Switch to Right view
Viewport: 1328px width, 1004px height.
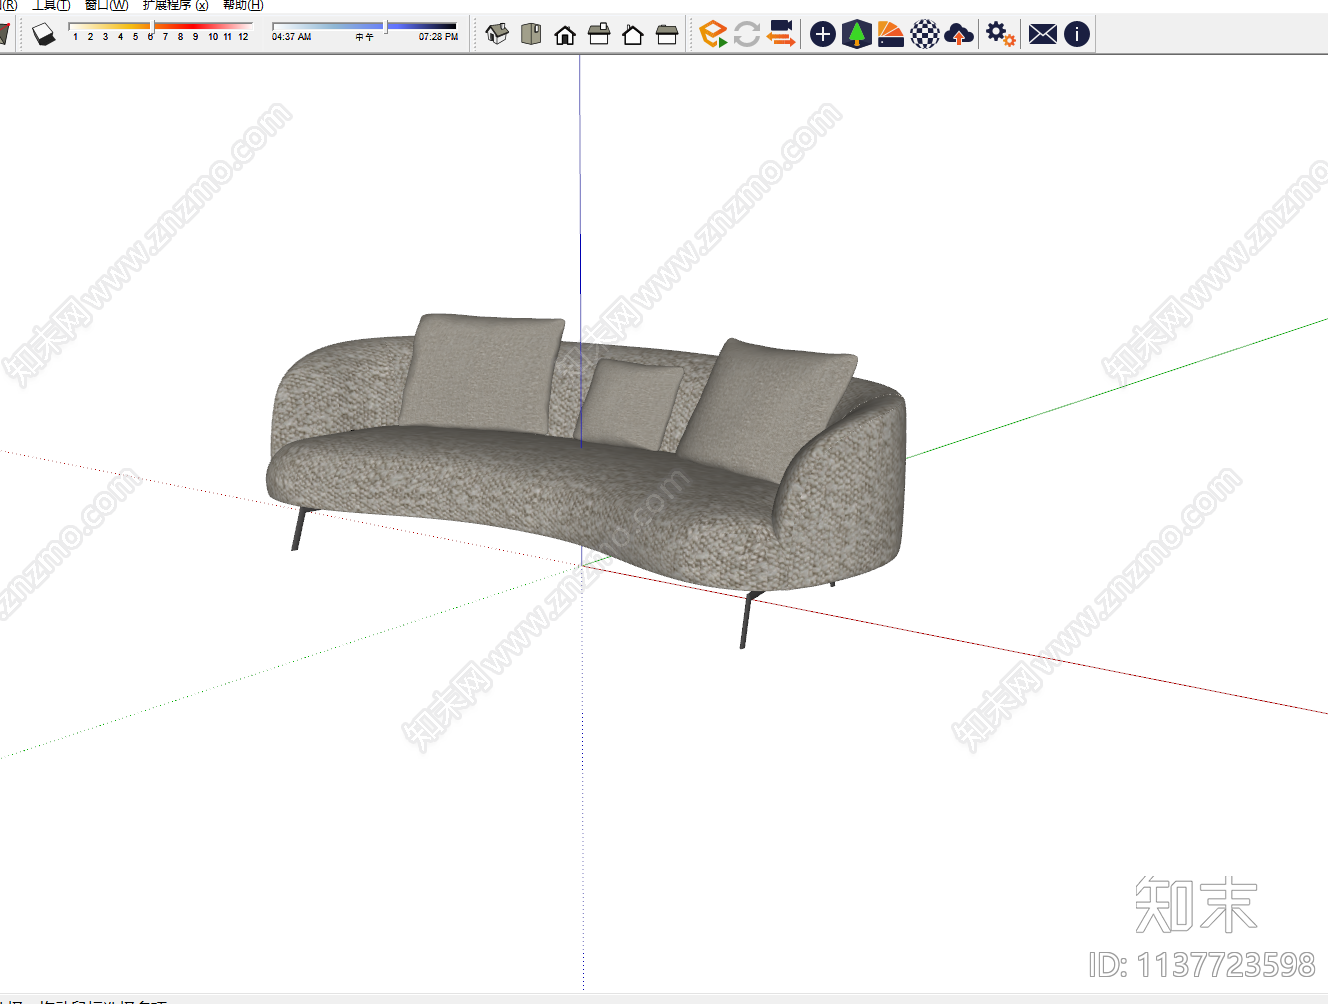click(599, 35)
